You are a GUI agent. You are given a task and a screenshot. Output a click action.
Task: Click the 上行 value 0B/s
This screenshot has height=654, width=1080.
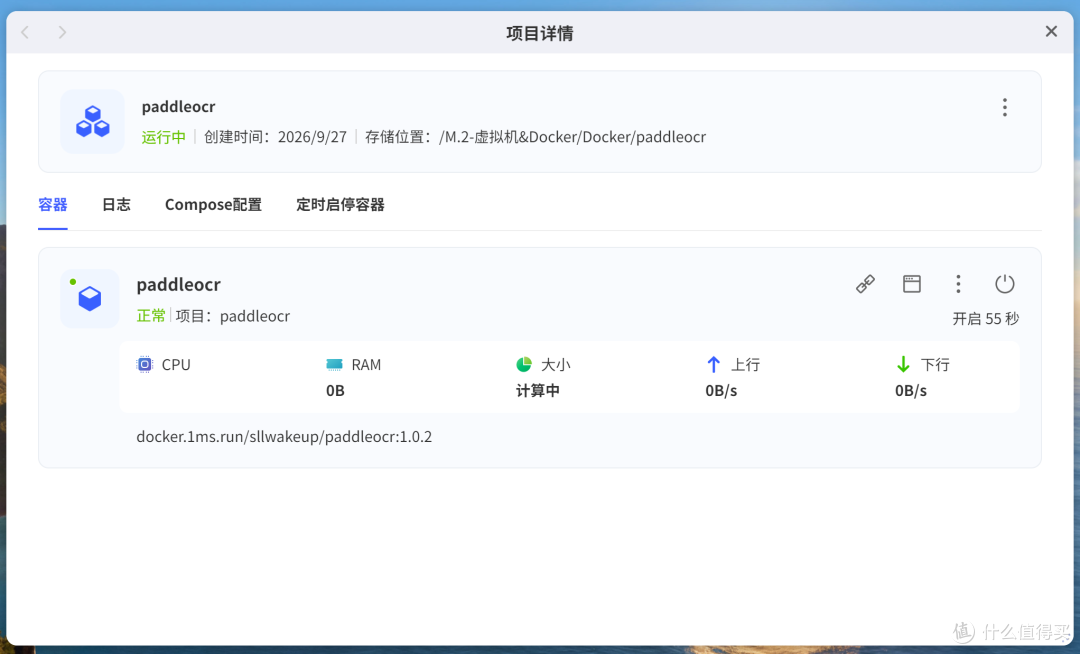point(721,391)
